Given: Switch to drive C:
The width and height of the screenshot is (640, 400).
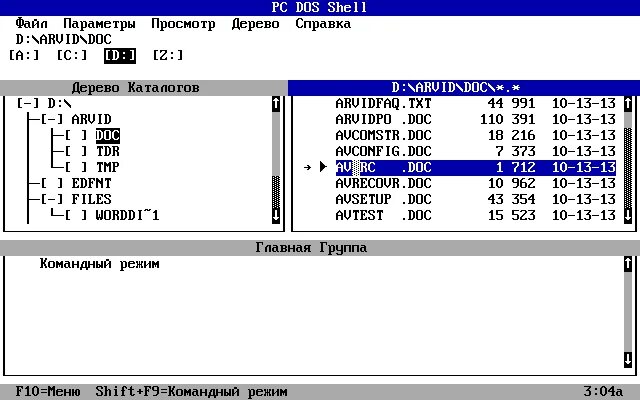Looking at the screenshot, I should point(72,56).
